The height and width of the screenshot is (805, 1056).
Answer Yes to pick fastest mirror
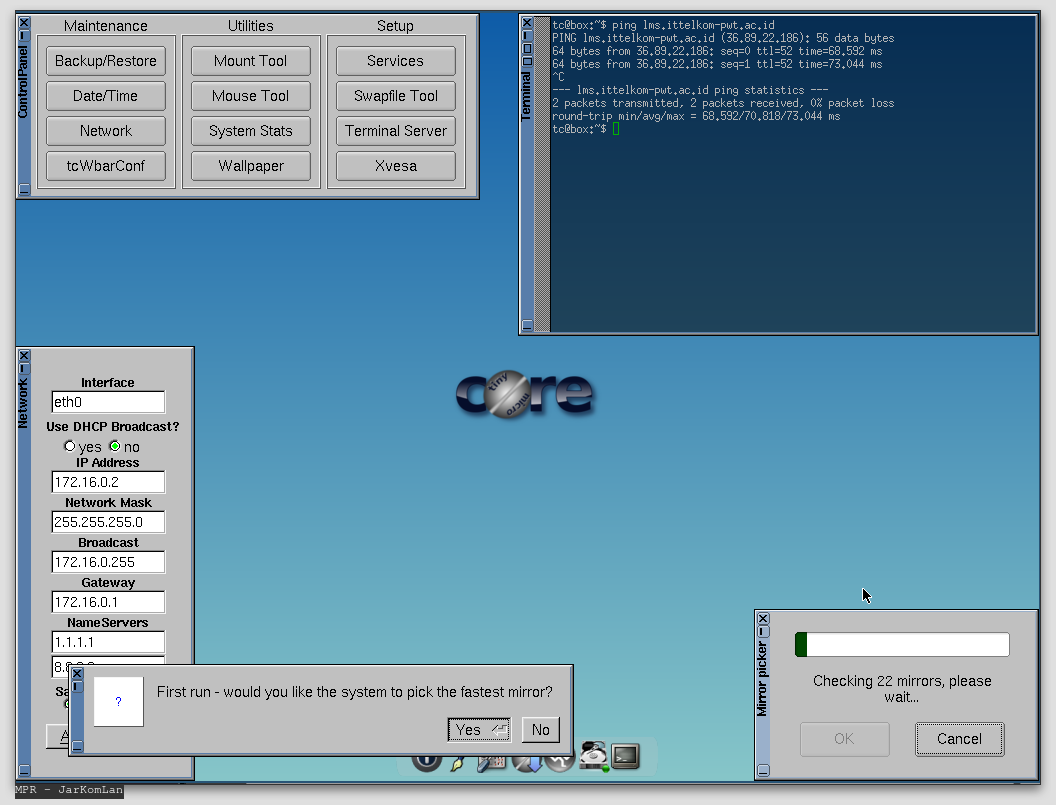479,730
